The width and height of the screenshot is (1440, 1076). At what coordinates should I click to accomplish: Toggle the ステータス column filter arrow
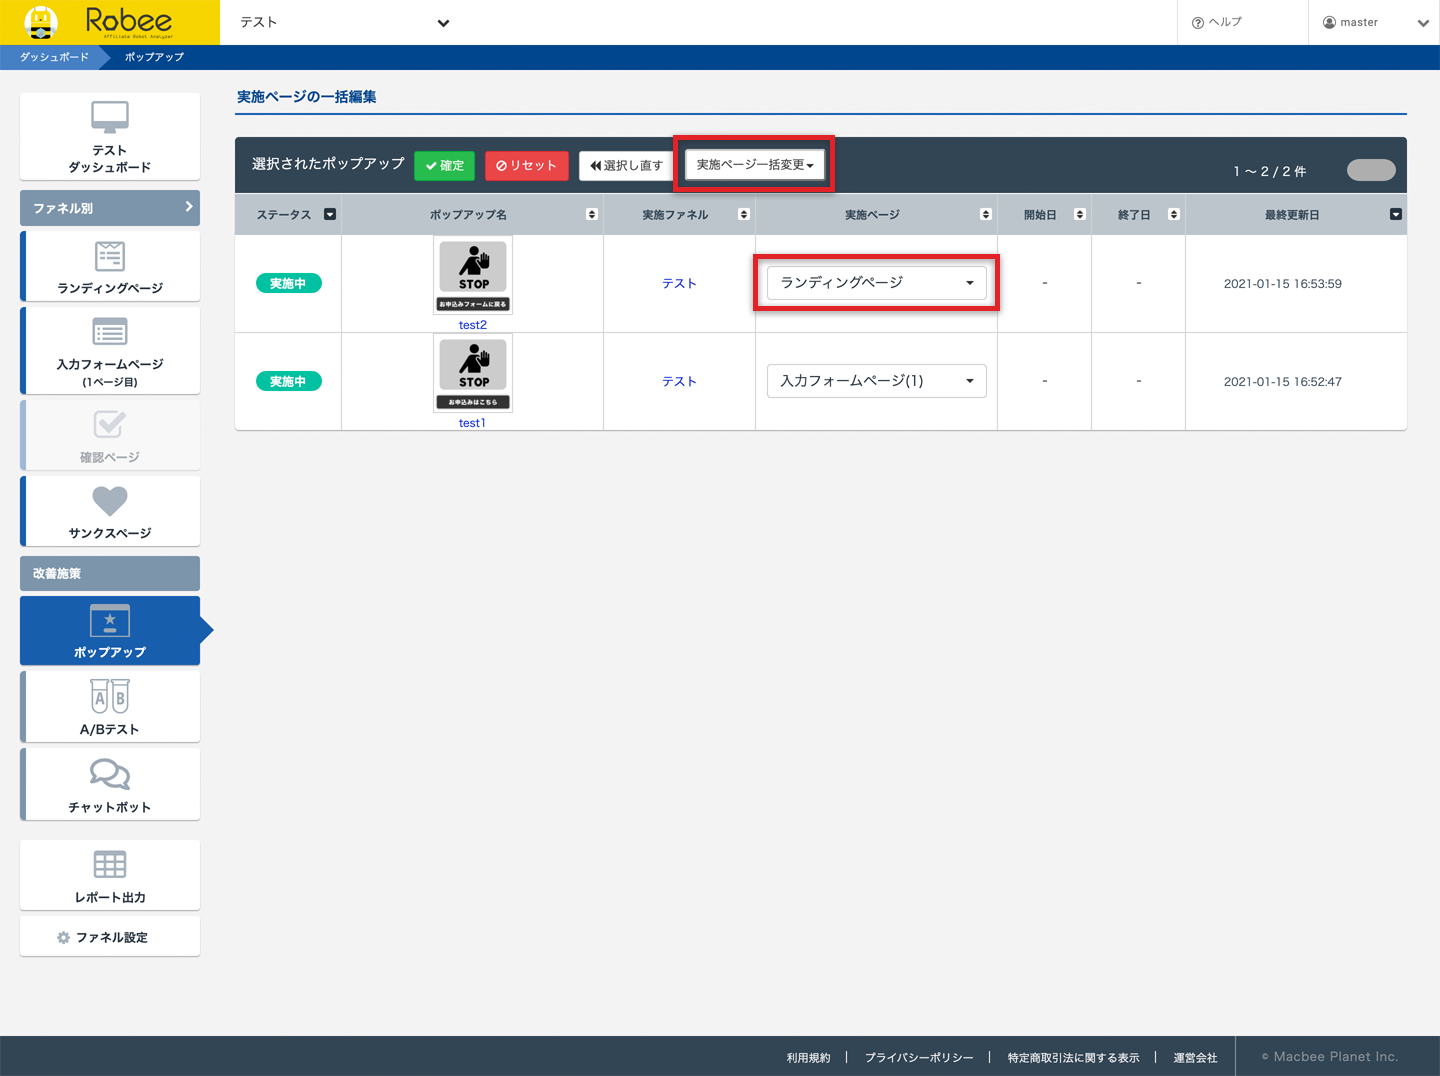tap(330, 215)
